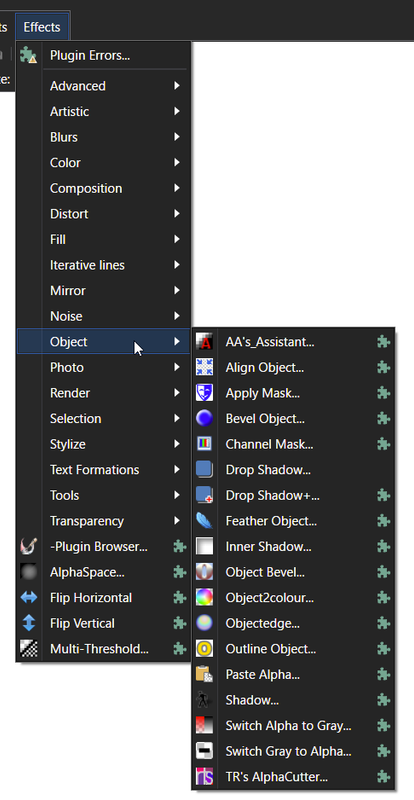Click the Plugin Browser icon
Screen dimensions: 414x800
point(29,546)
